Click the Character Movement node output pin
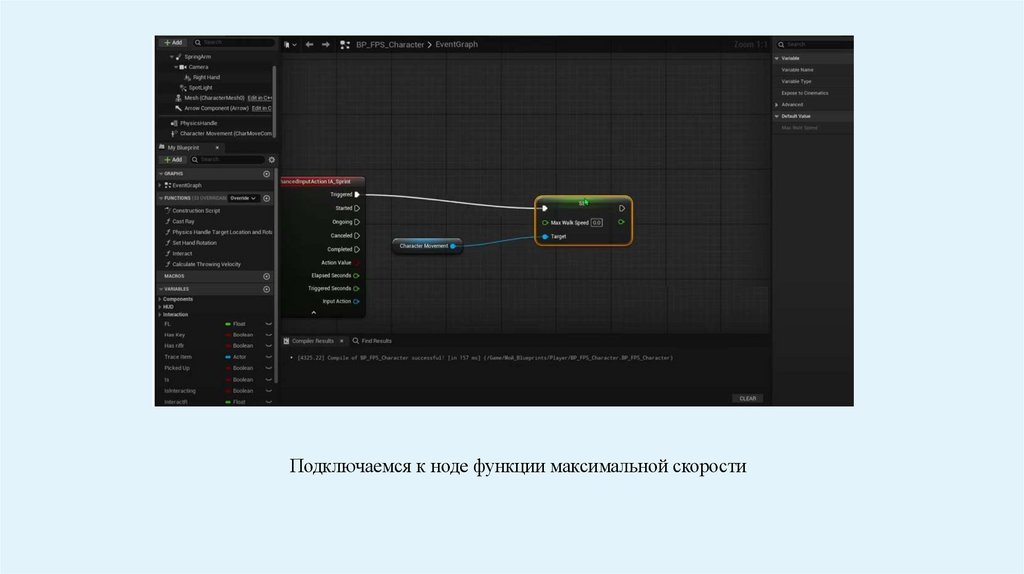 [453, 246]
